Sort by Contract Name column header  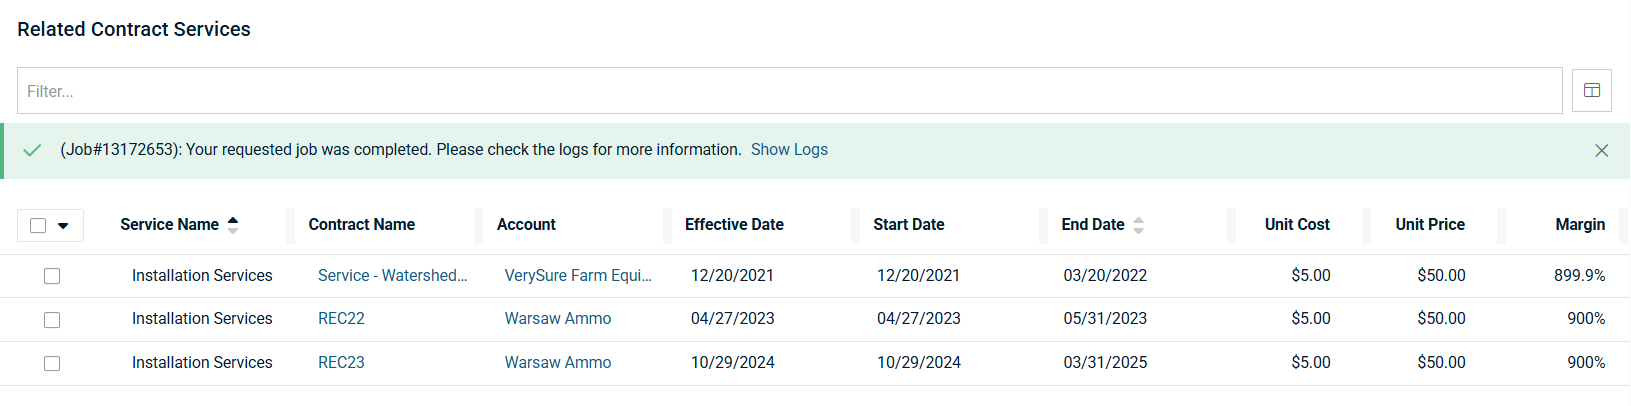[x=361, y=225]
